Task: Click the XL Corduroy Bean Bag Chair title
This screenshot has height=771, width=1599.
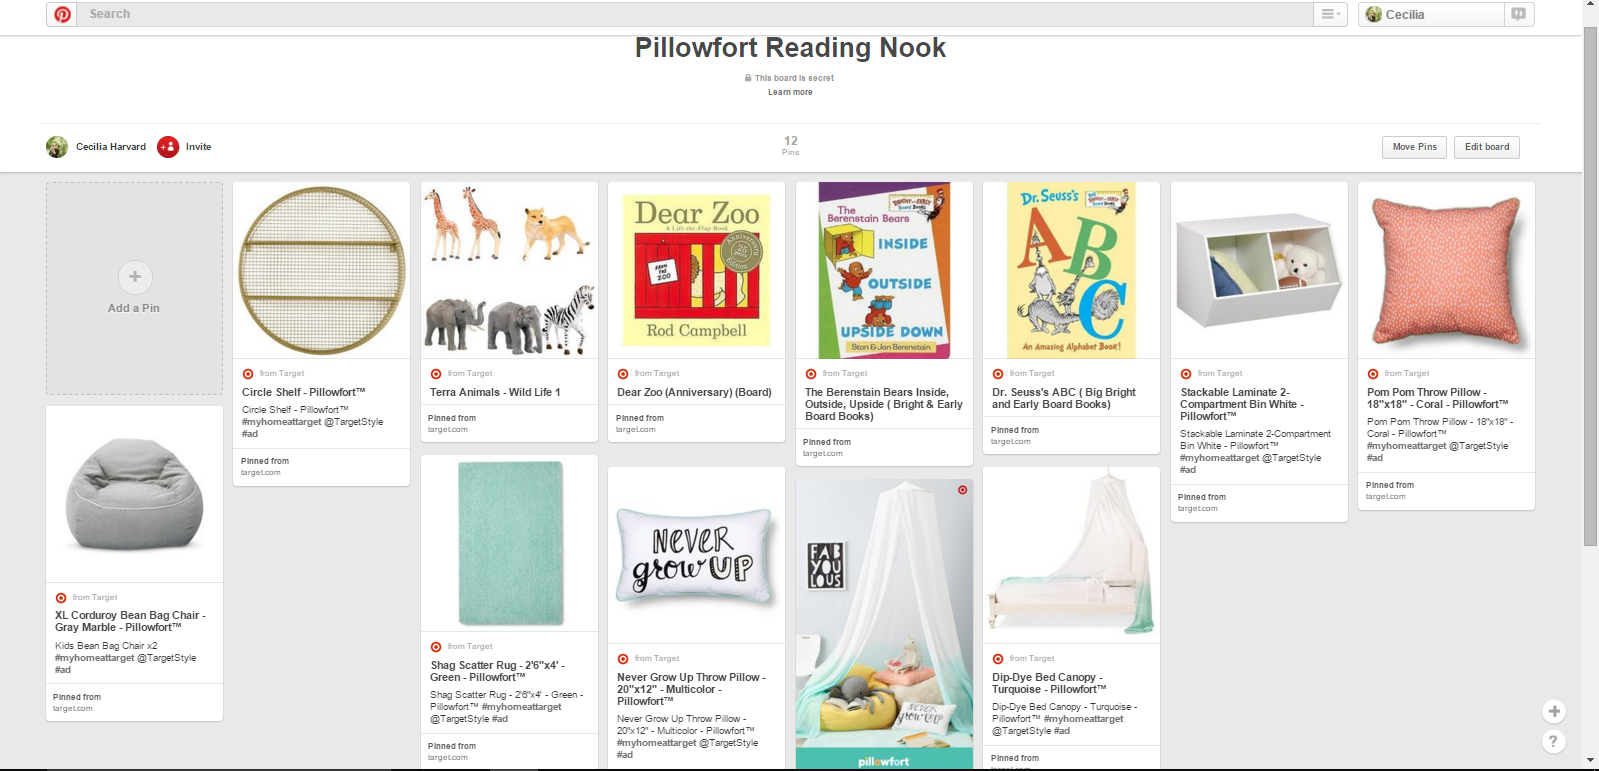Action: point(130,621)
